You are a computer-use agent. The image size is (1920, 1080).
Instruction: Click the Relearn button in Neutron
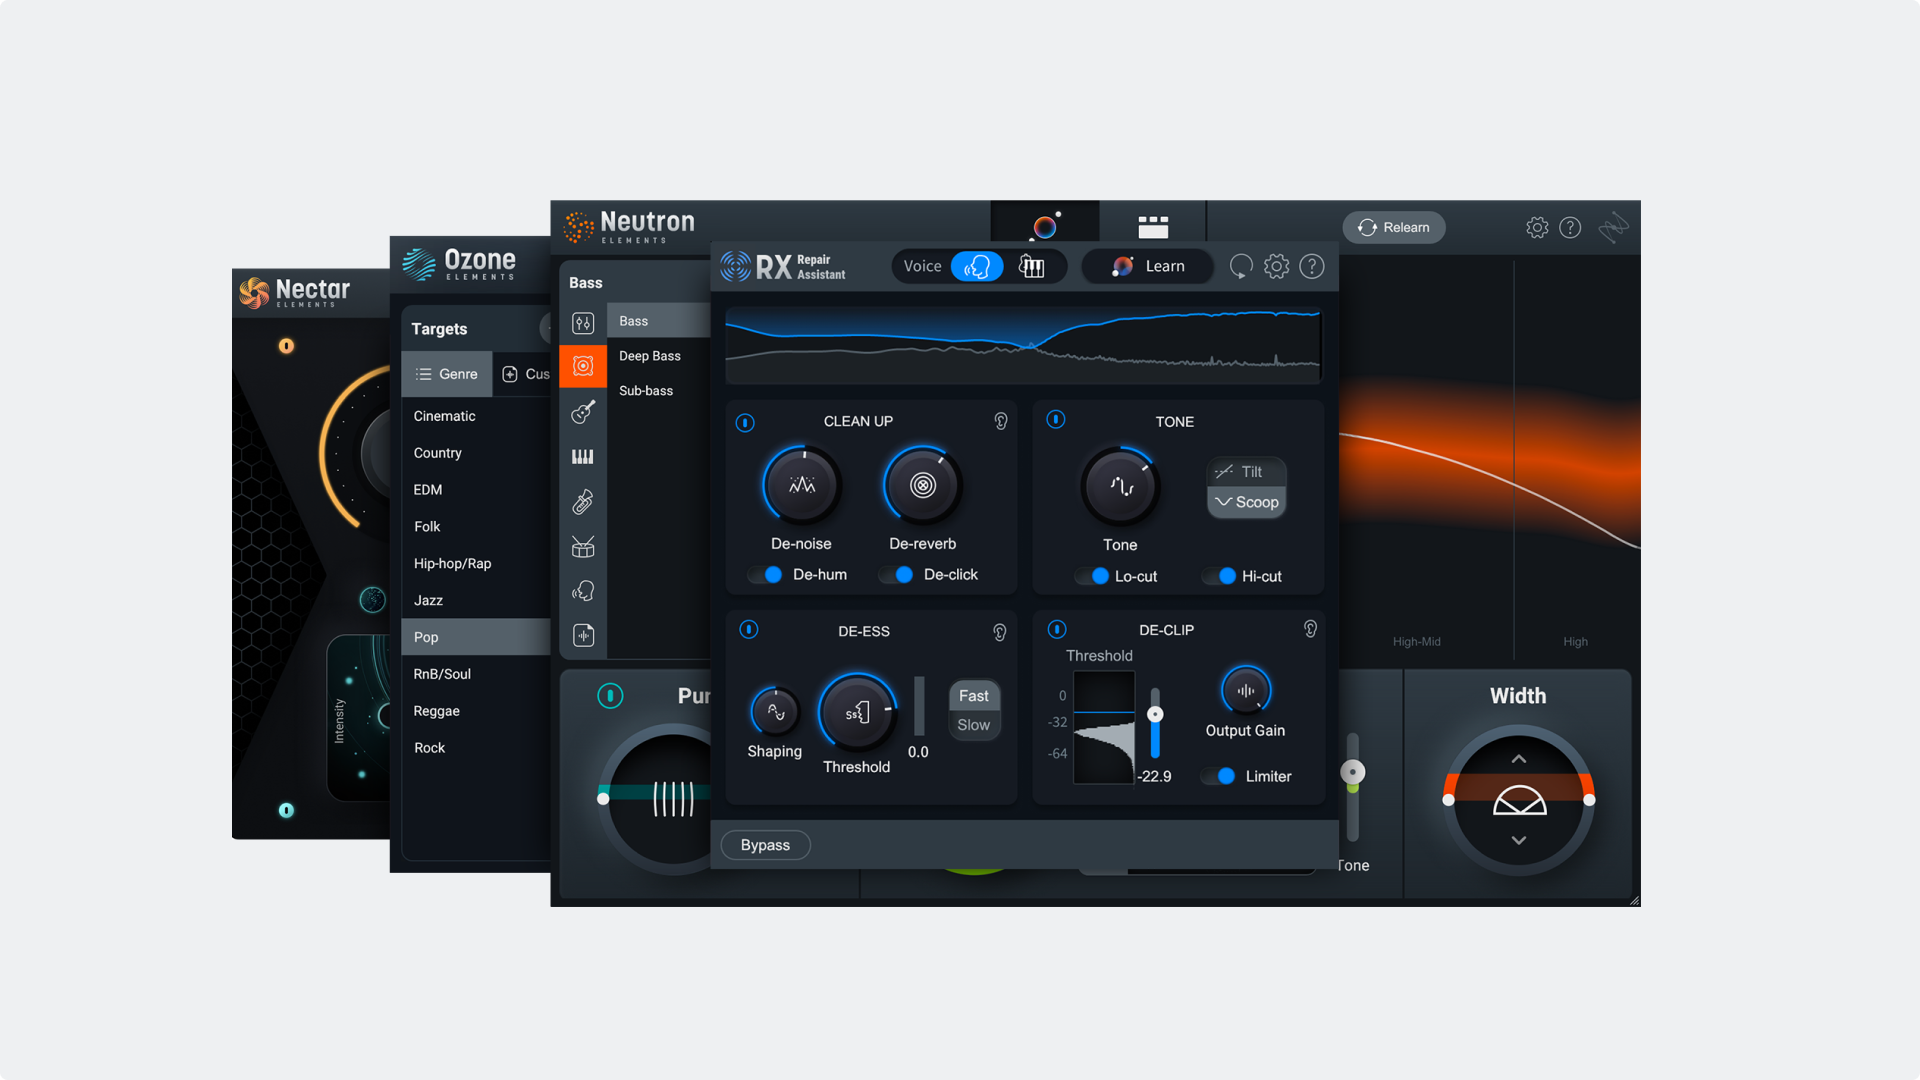click(1393, 227)
